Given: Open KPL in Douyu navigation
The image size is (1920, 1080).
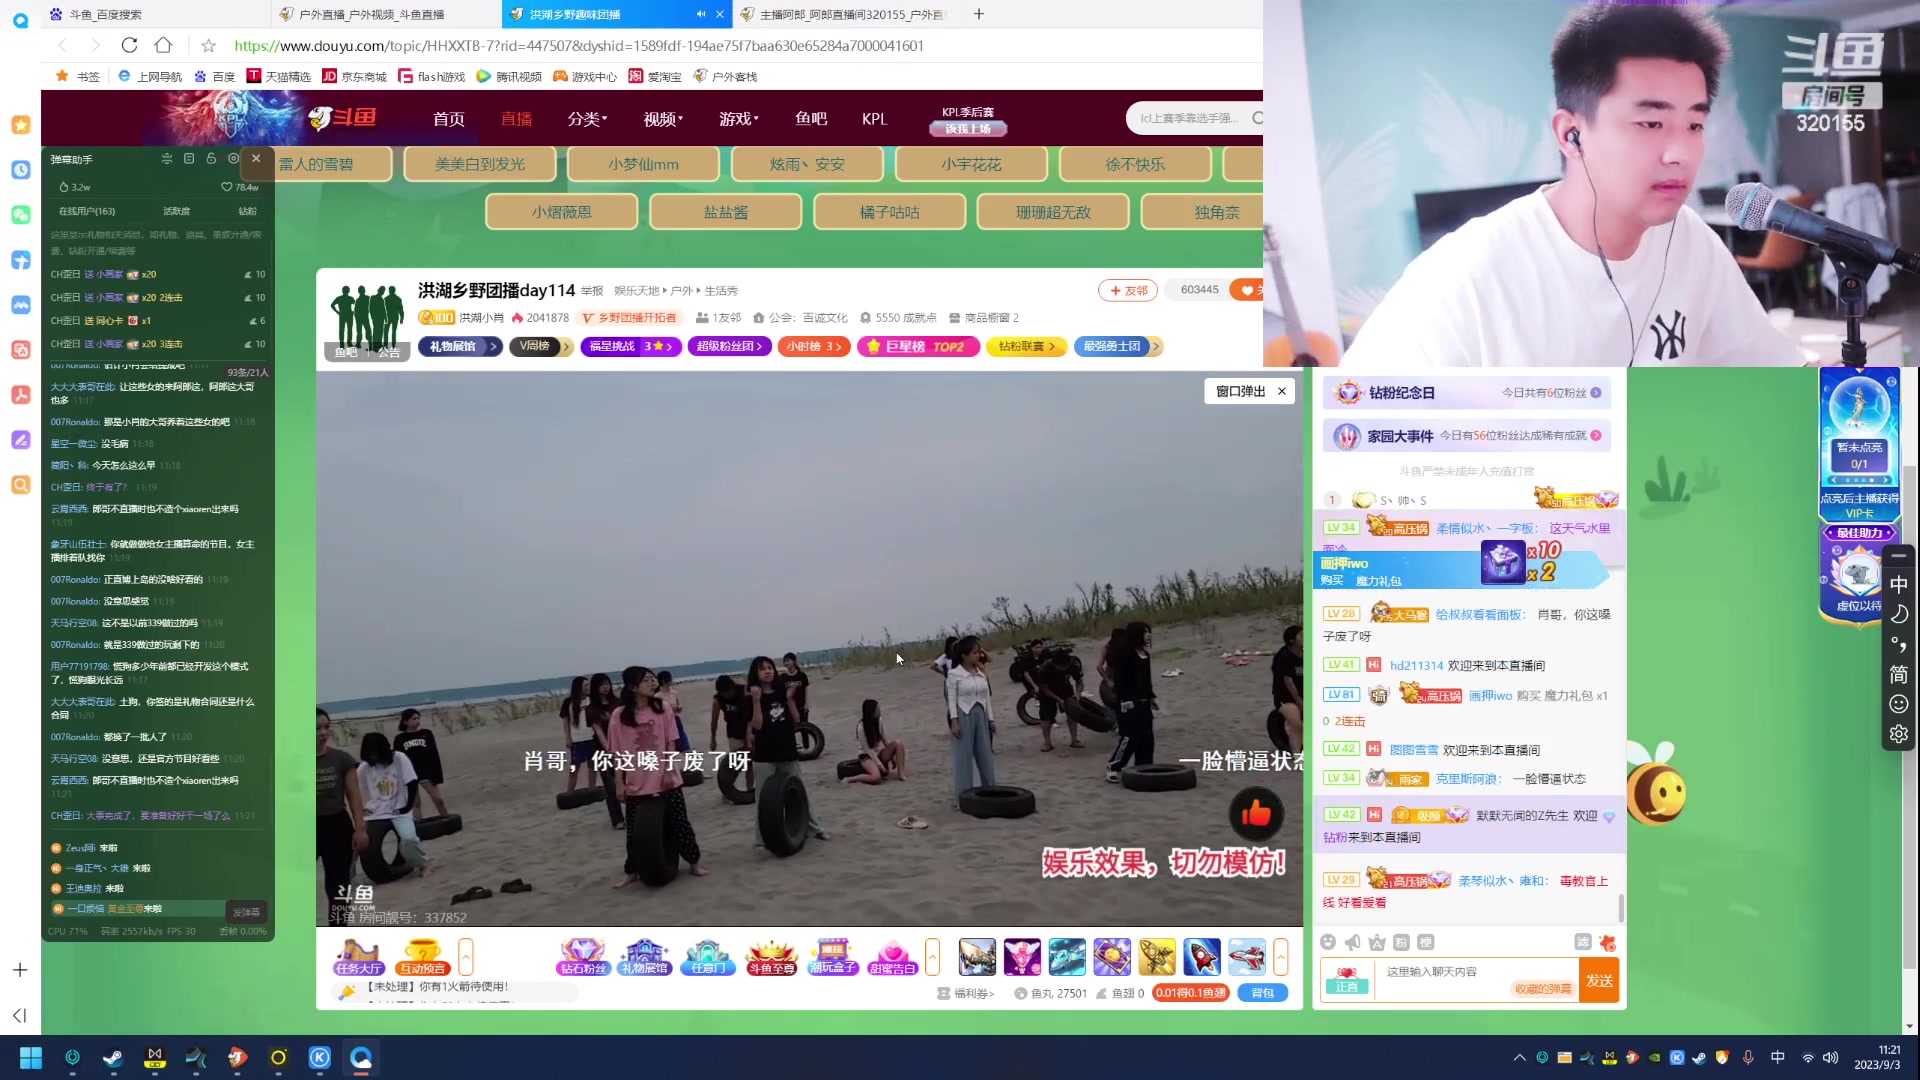Looking at the screenshot, I should point(875,119).
